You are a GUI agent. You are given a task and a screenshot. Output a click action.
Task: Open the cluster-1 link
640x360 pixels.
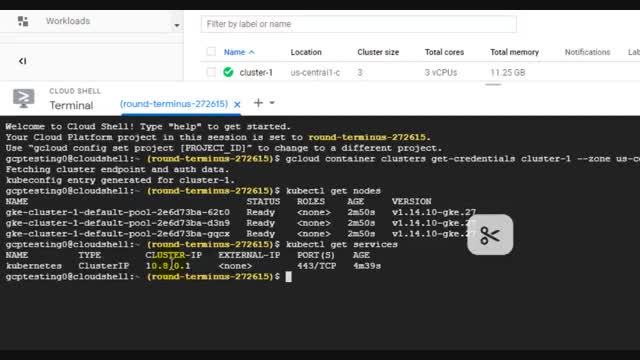coord(256,73)
